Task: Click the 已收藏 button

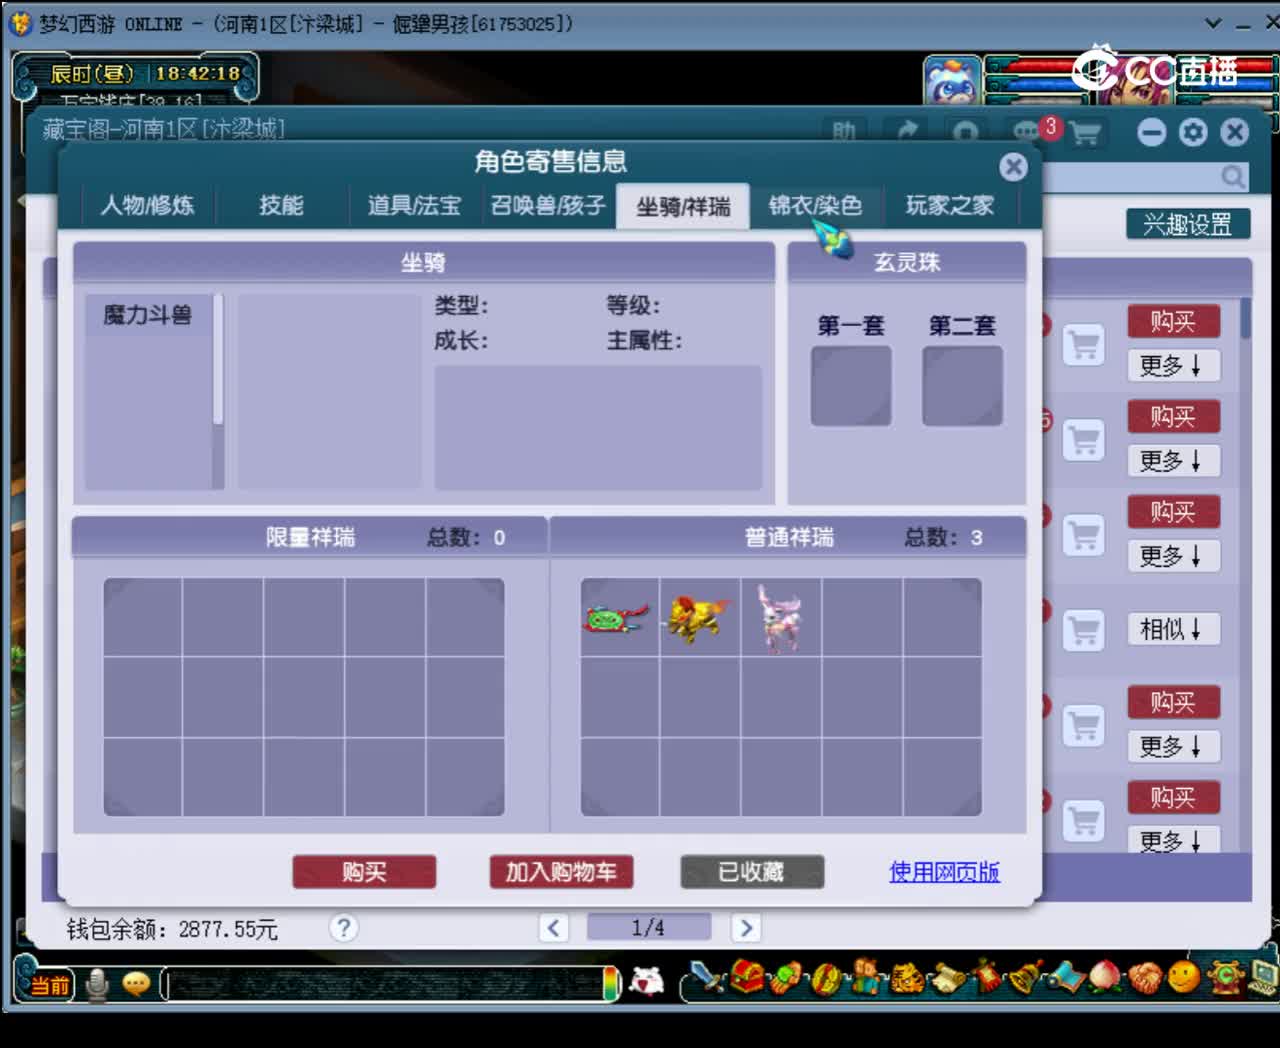Action: pos(752,872)
